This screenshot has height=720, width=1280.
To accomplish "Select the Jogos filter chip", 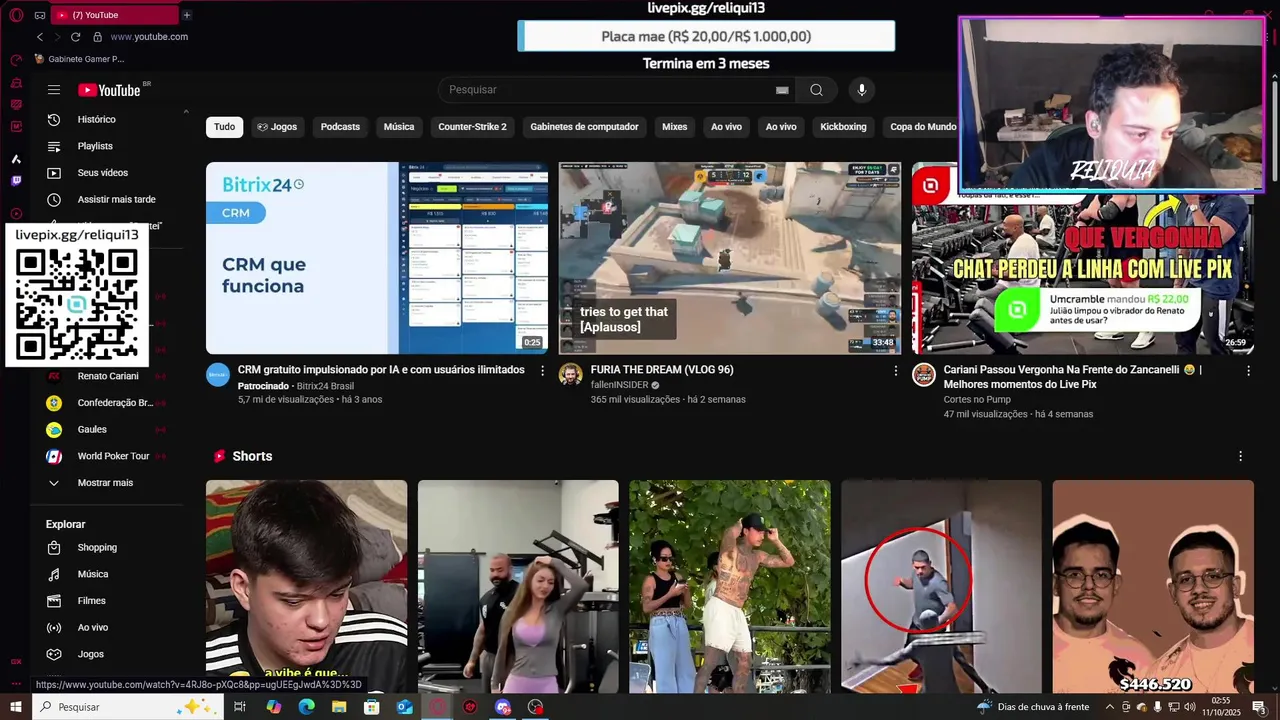I will point(277,127).
